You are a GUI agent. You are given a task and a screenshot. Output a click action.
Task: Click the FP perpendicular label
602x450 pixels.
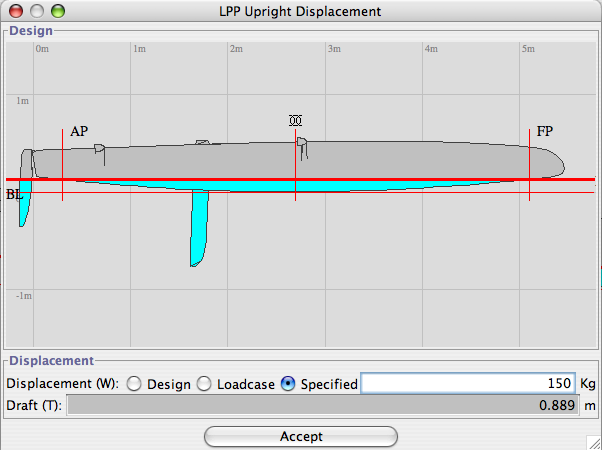544,131
